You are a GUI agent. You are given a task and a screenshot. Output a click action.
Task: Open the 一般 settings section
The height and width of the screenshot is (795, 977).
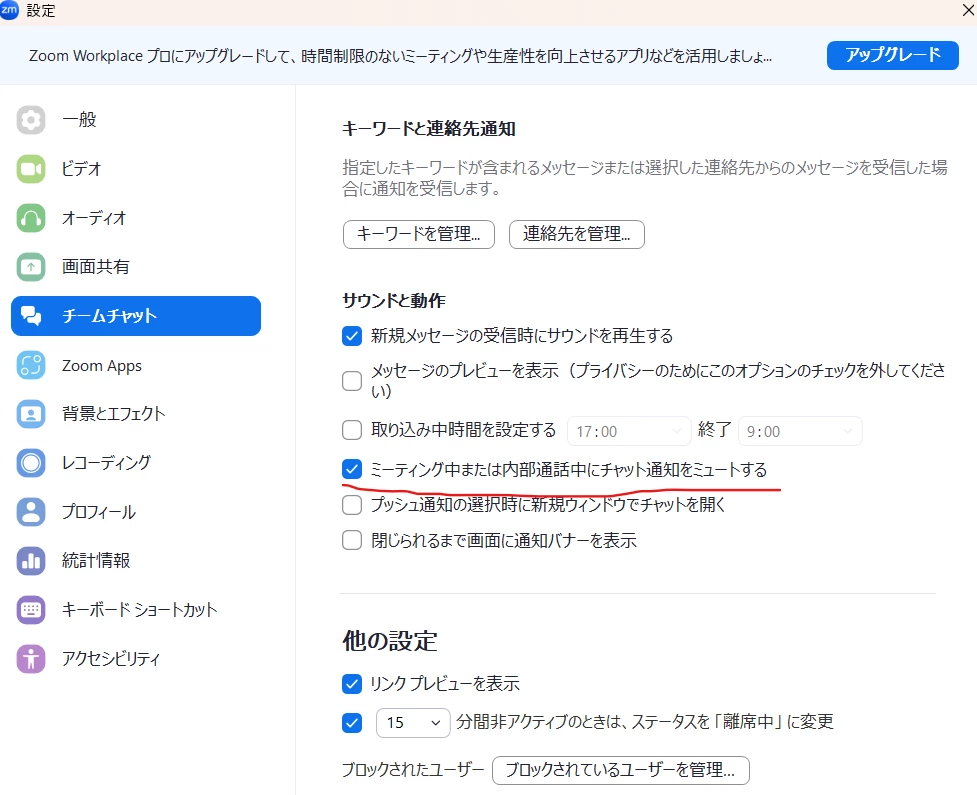136,120
